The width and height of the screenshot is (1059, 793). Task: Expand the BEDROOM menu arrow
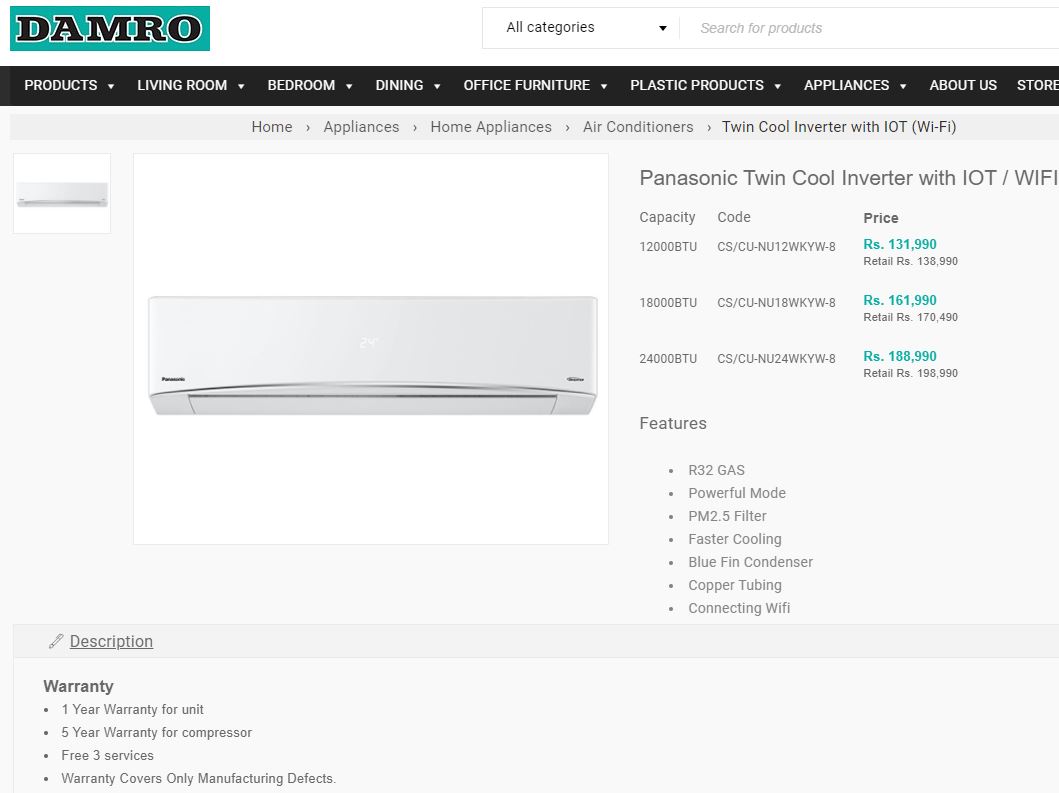(349, 86)
